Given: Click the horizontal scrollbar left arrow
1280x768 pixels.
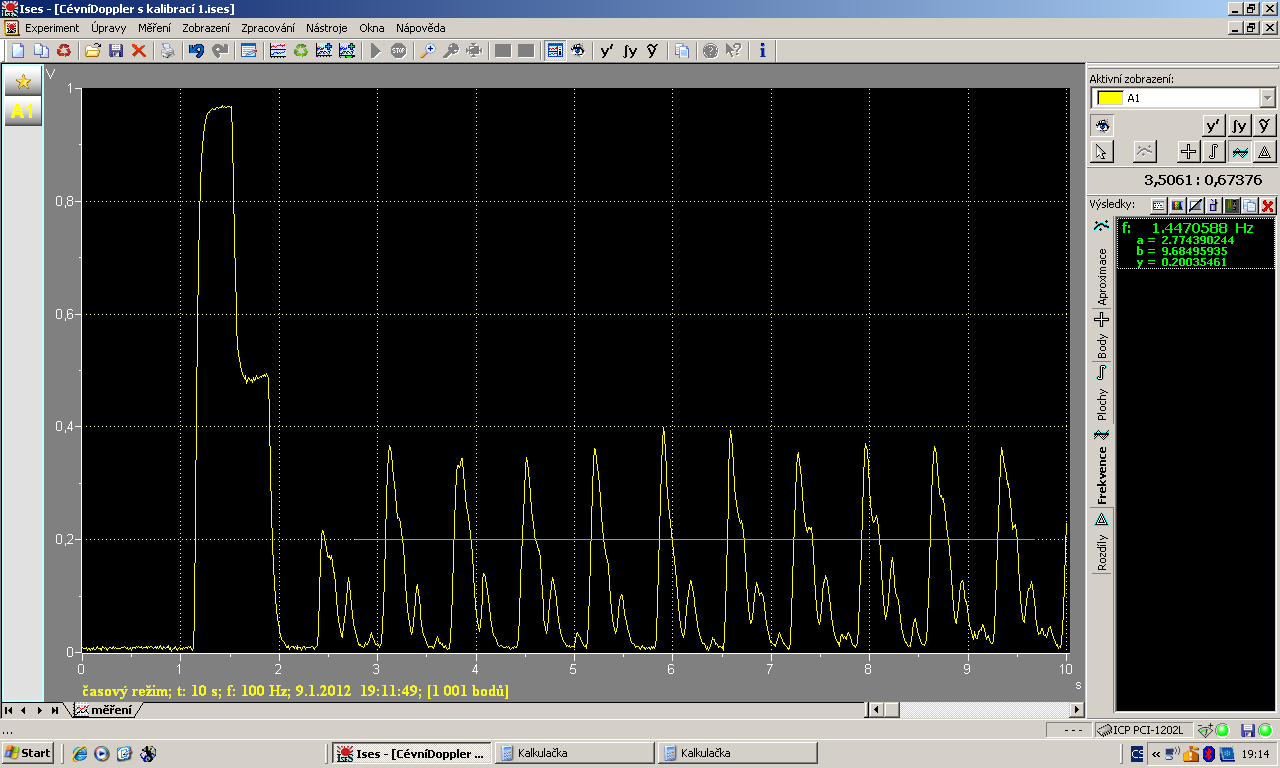Looking at the screenshot, I should click(x=876, y=710).
